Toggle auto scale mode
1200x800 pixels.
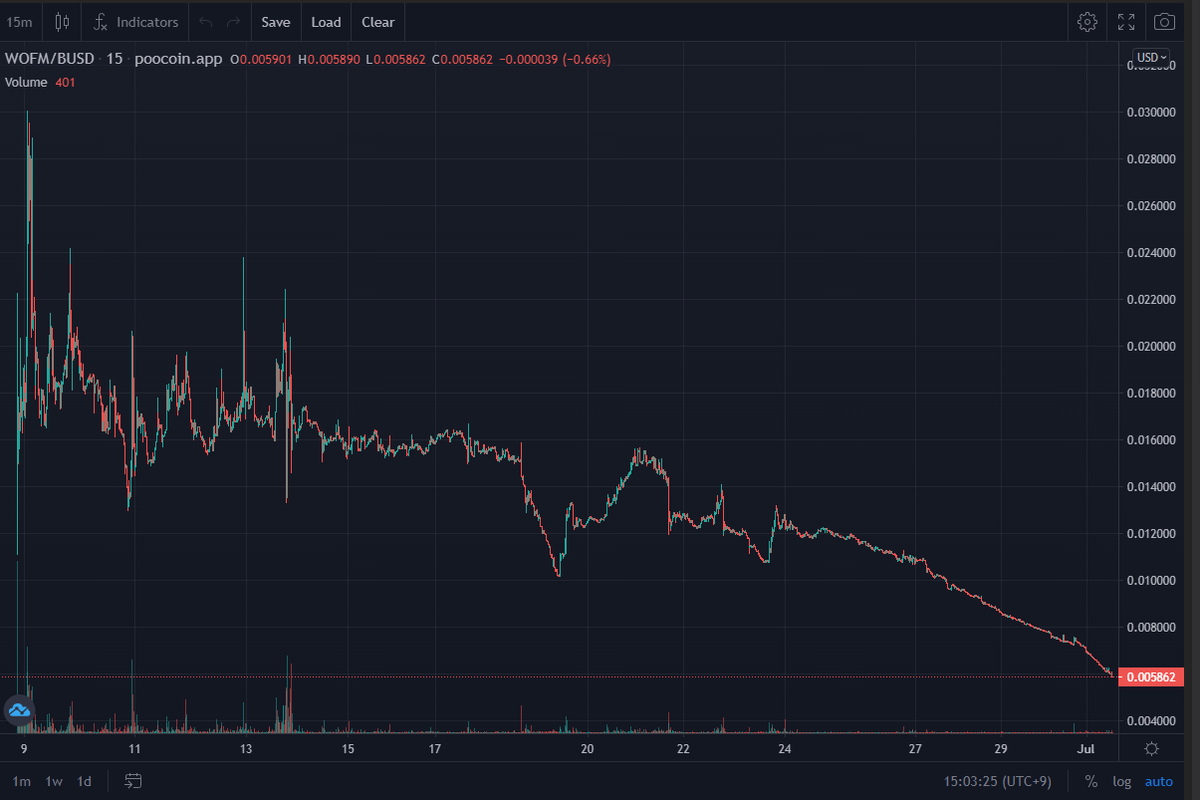coord(1159,781)
